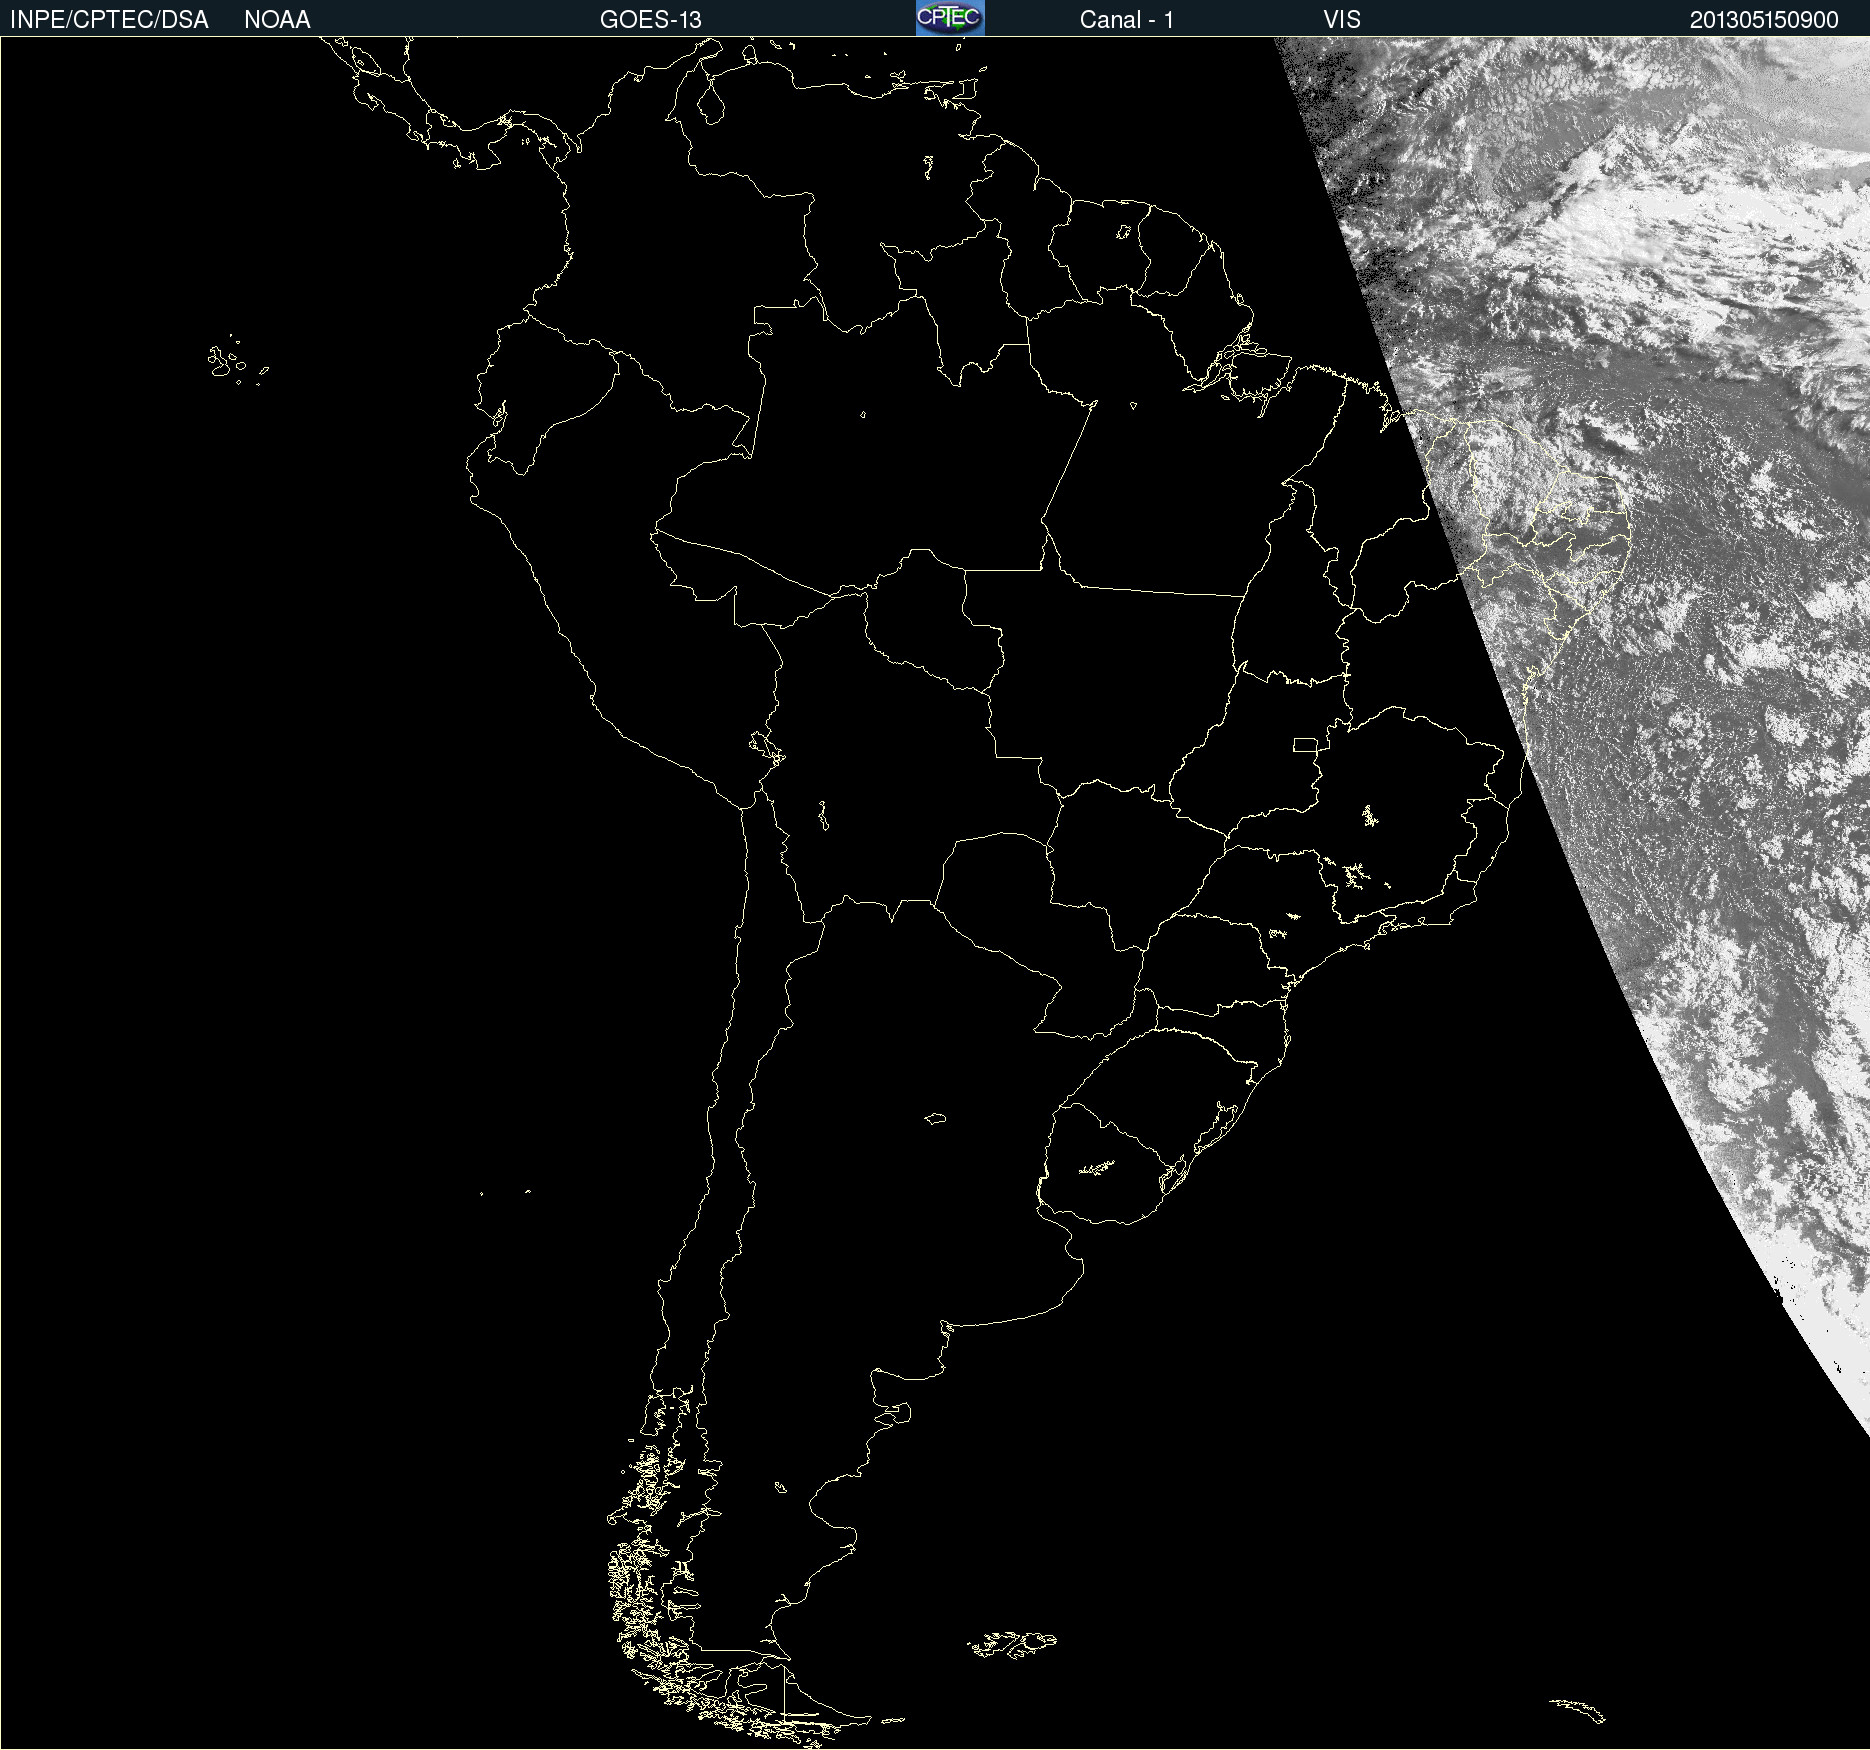Select the INPE/CPTEC/DSA header text
The width and height of the screenshot is (1870, 1750).
click(x=109, y=20)
